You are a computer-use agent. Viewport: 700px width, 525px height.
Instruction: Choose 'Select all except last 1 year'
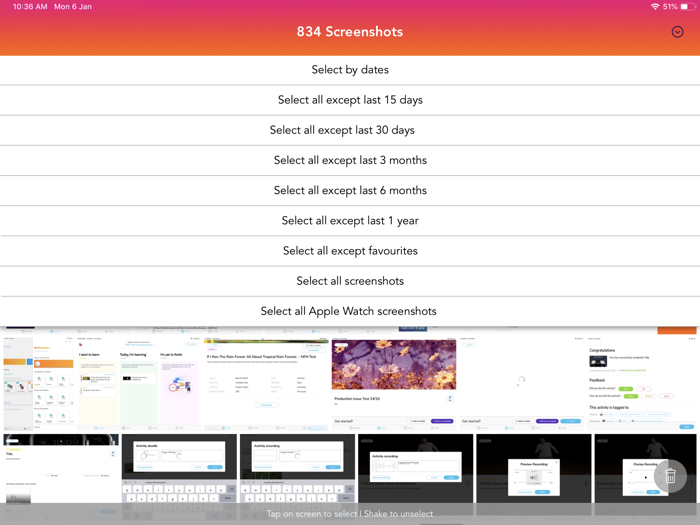pos(350,220)
